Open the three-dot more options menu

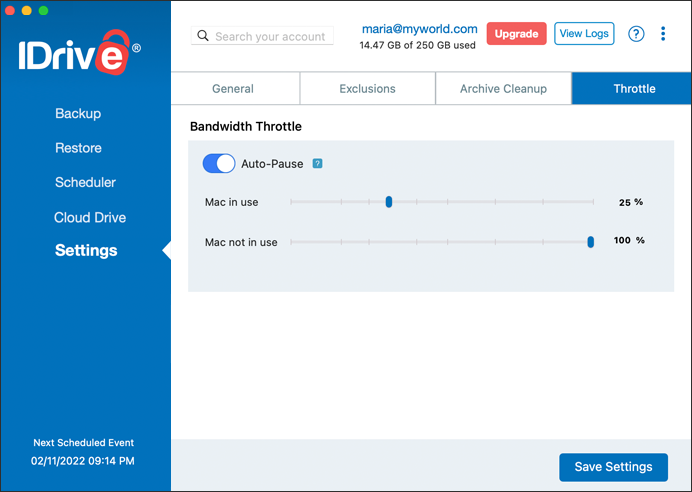[663, 34]
